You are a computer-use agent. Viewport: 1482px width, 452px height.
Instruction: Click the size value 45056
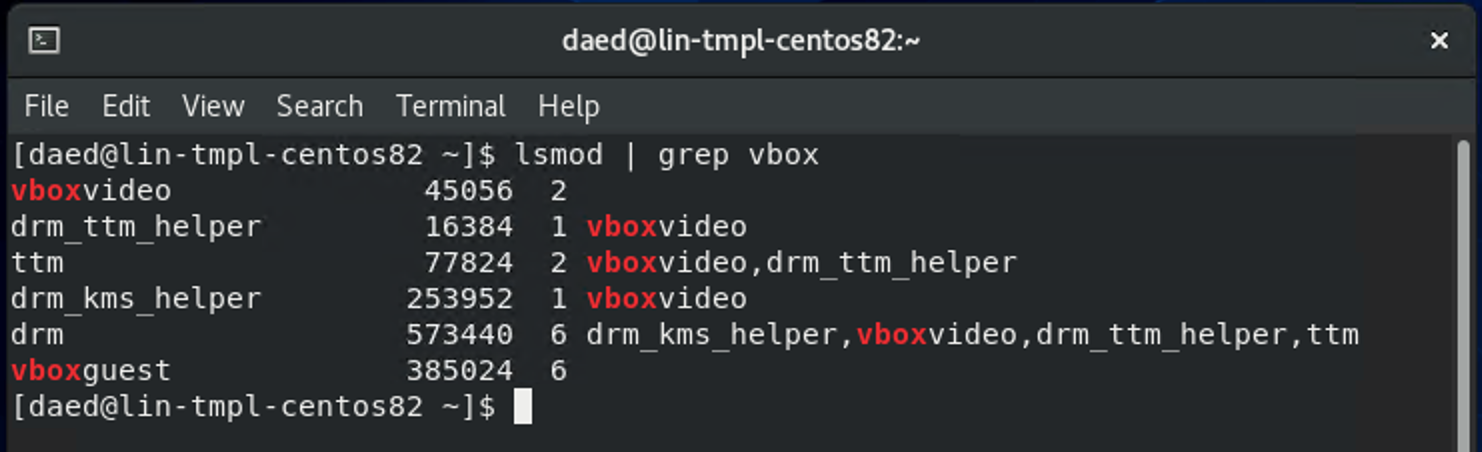[x=468, y=191]
